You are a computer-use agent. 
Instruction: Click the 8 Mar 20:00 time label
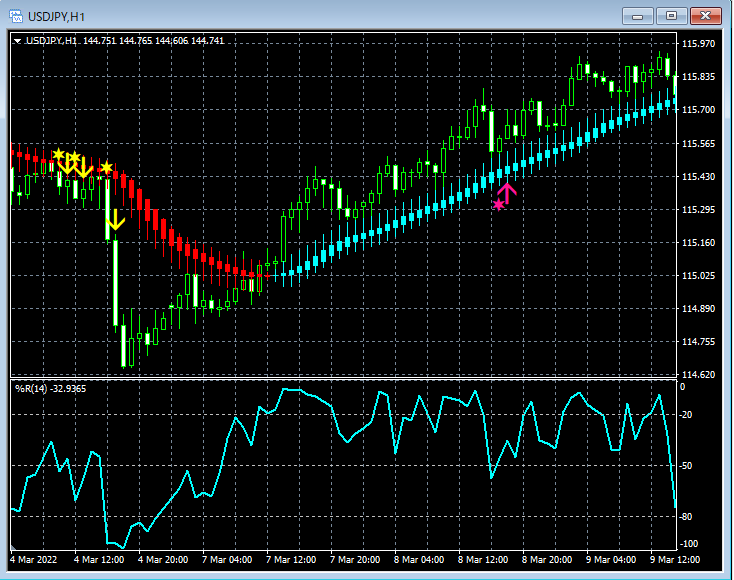pos(547,560)
